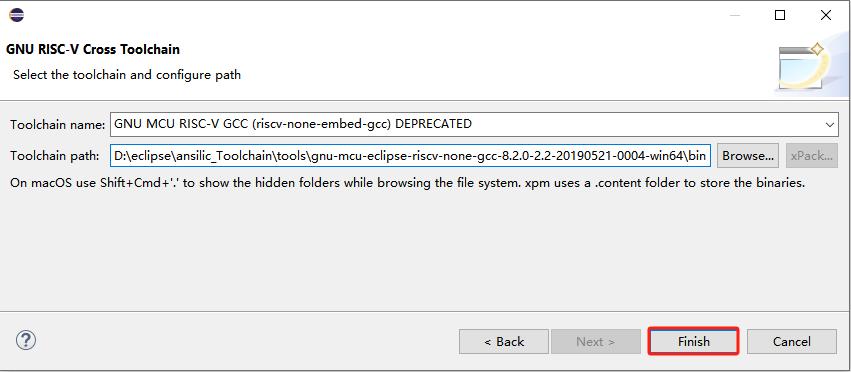Go to previous page with Back
The image size is (851, 372).
pos(504,342)
